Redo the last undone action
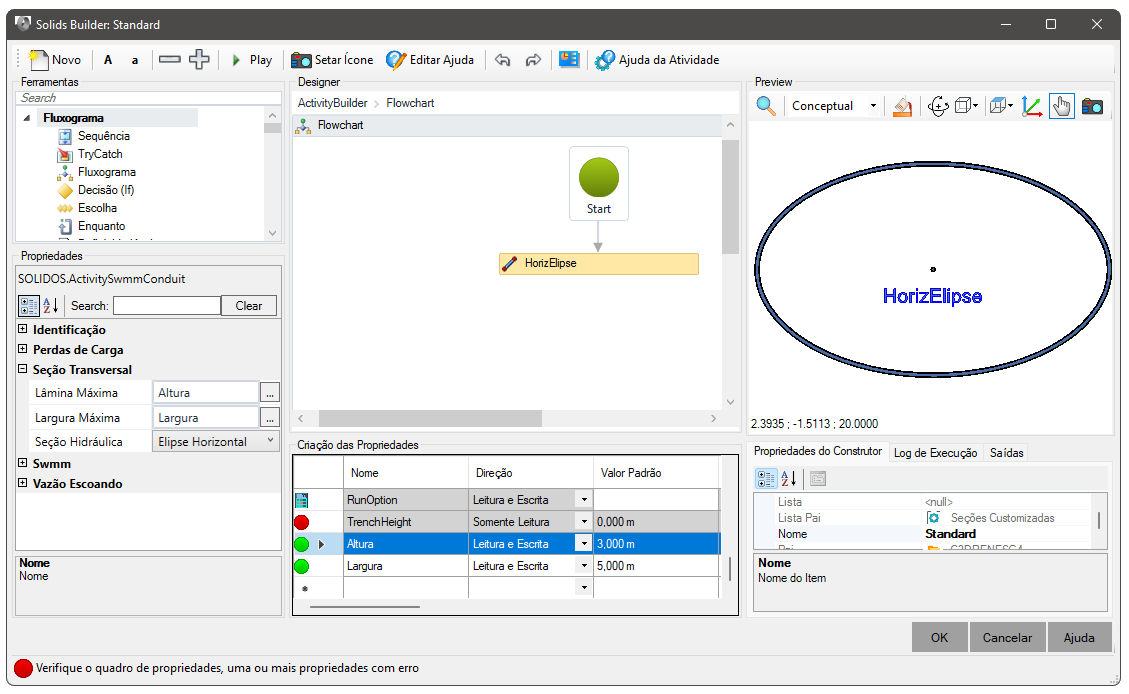 coord(533,60)
